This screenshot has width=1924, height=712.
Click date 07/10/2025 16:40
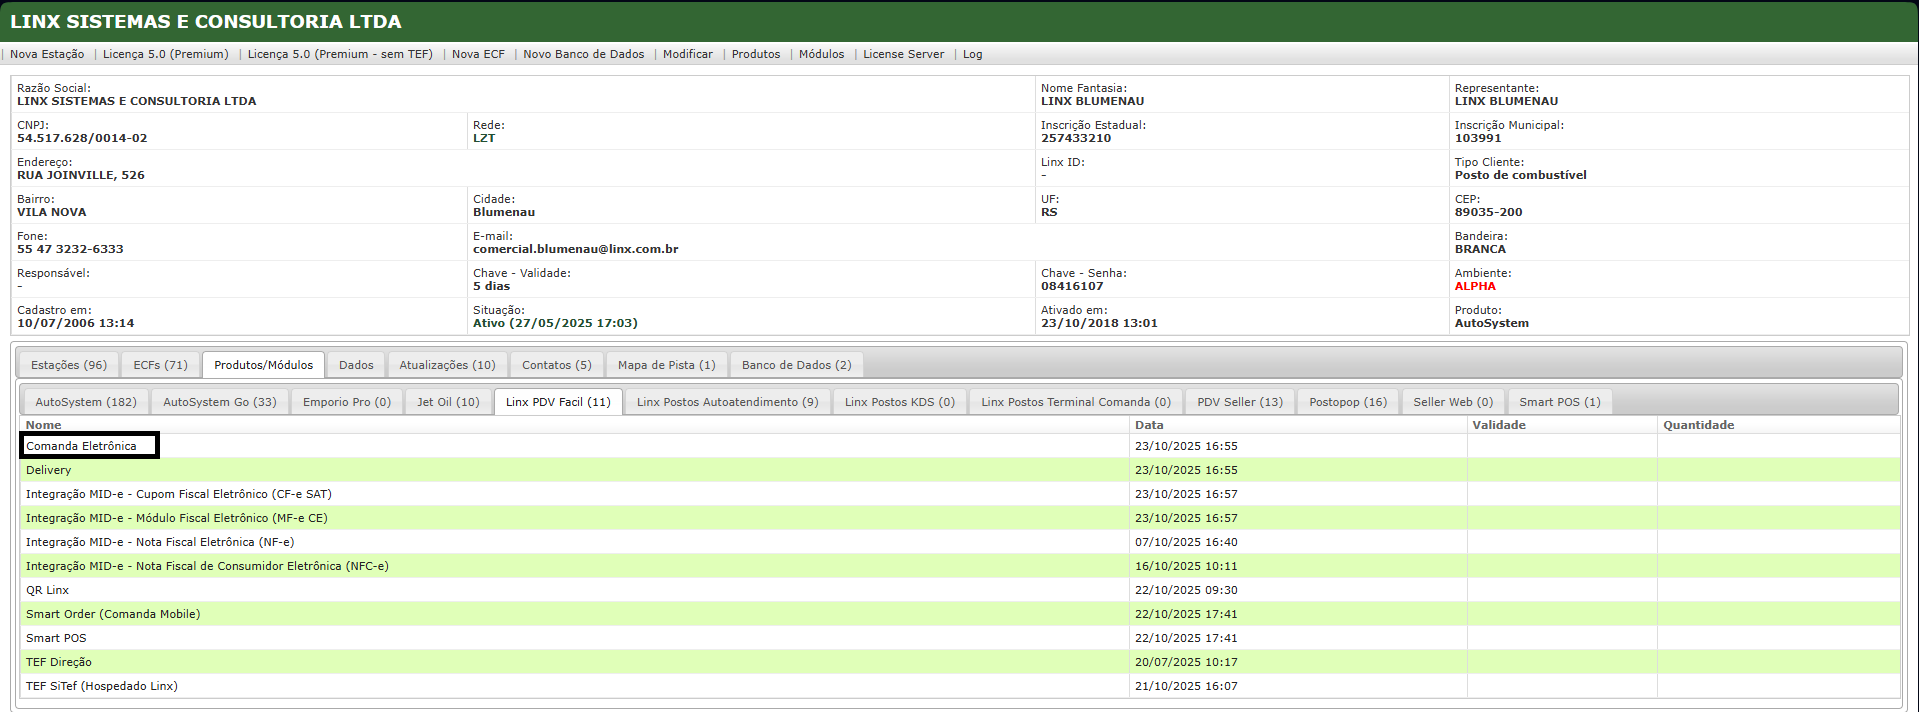click(1186, 542)
